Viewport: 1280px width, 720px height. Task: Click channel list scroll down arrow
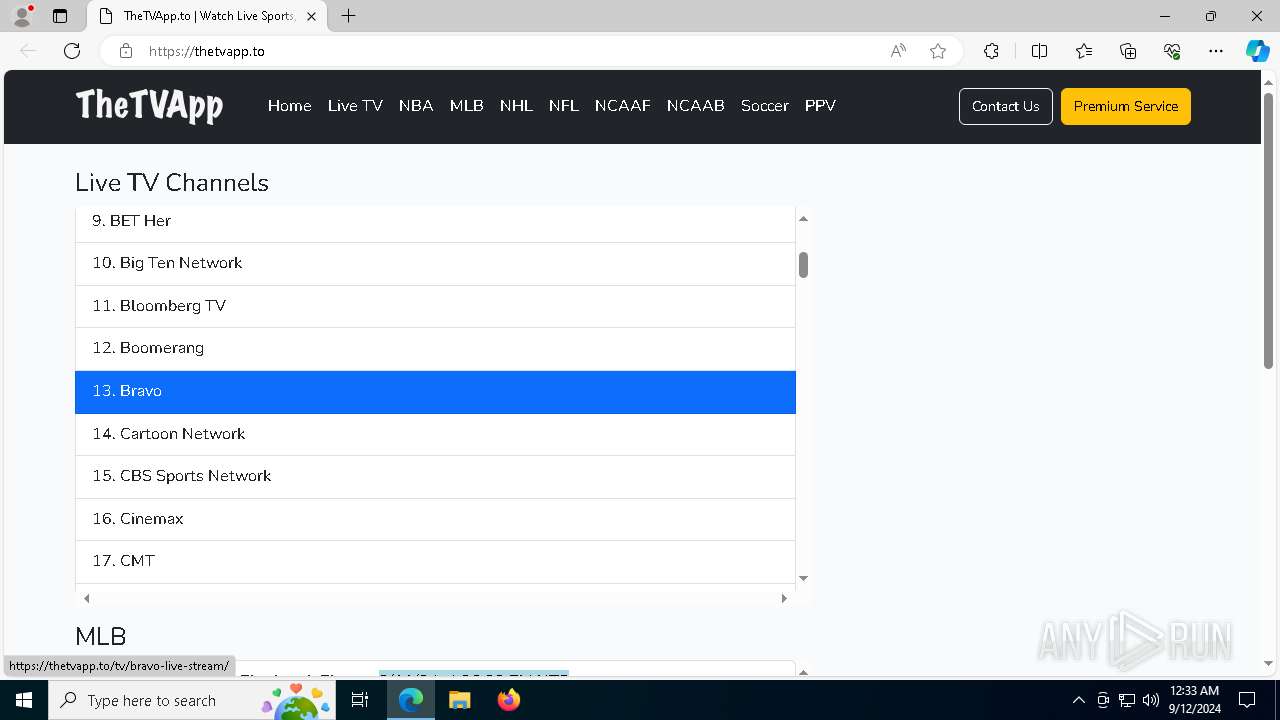click(803, 578)
